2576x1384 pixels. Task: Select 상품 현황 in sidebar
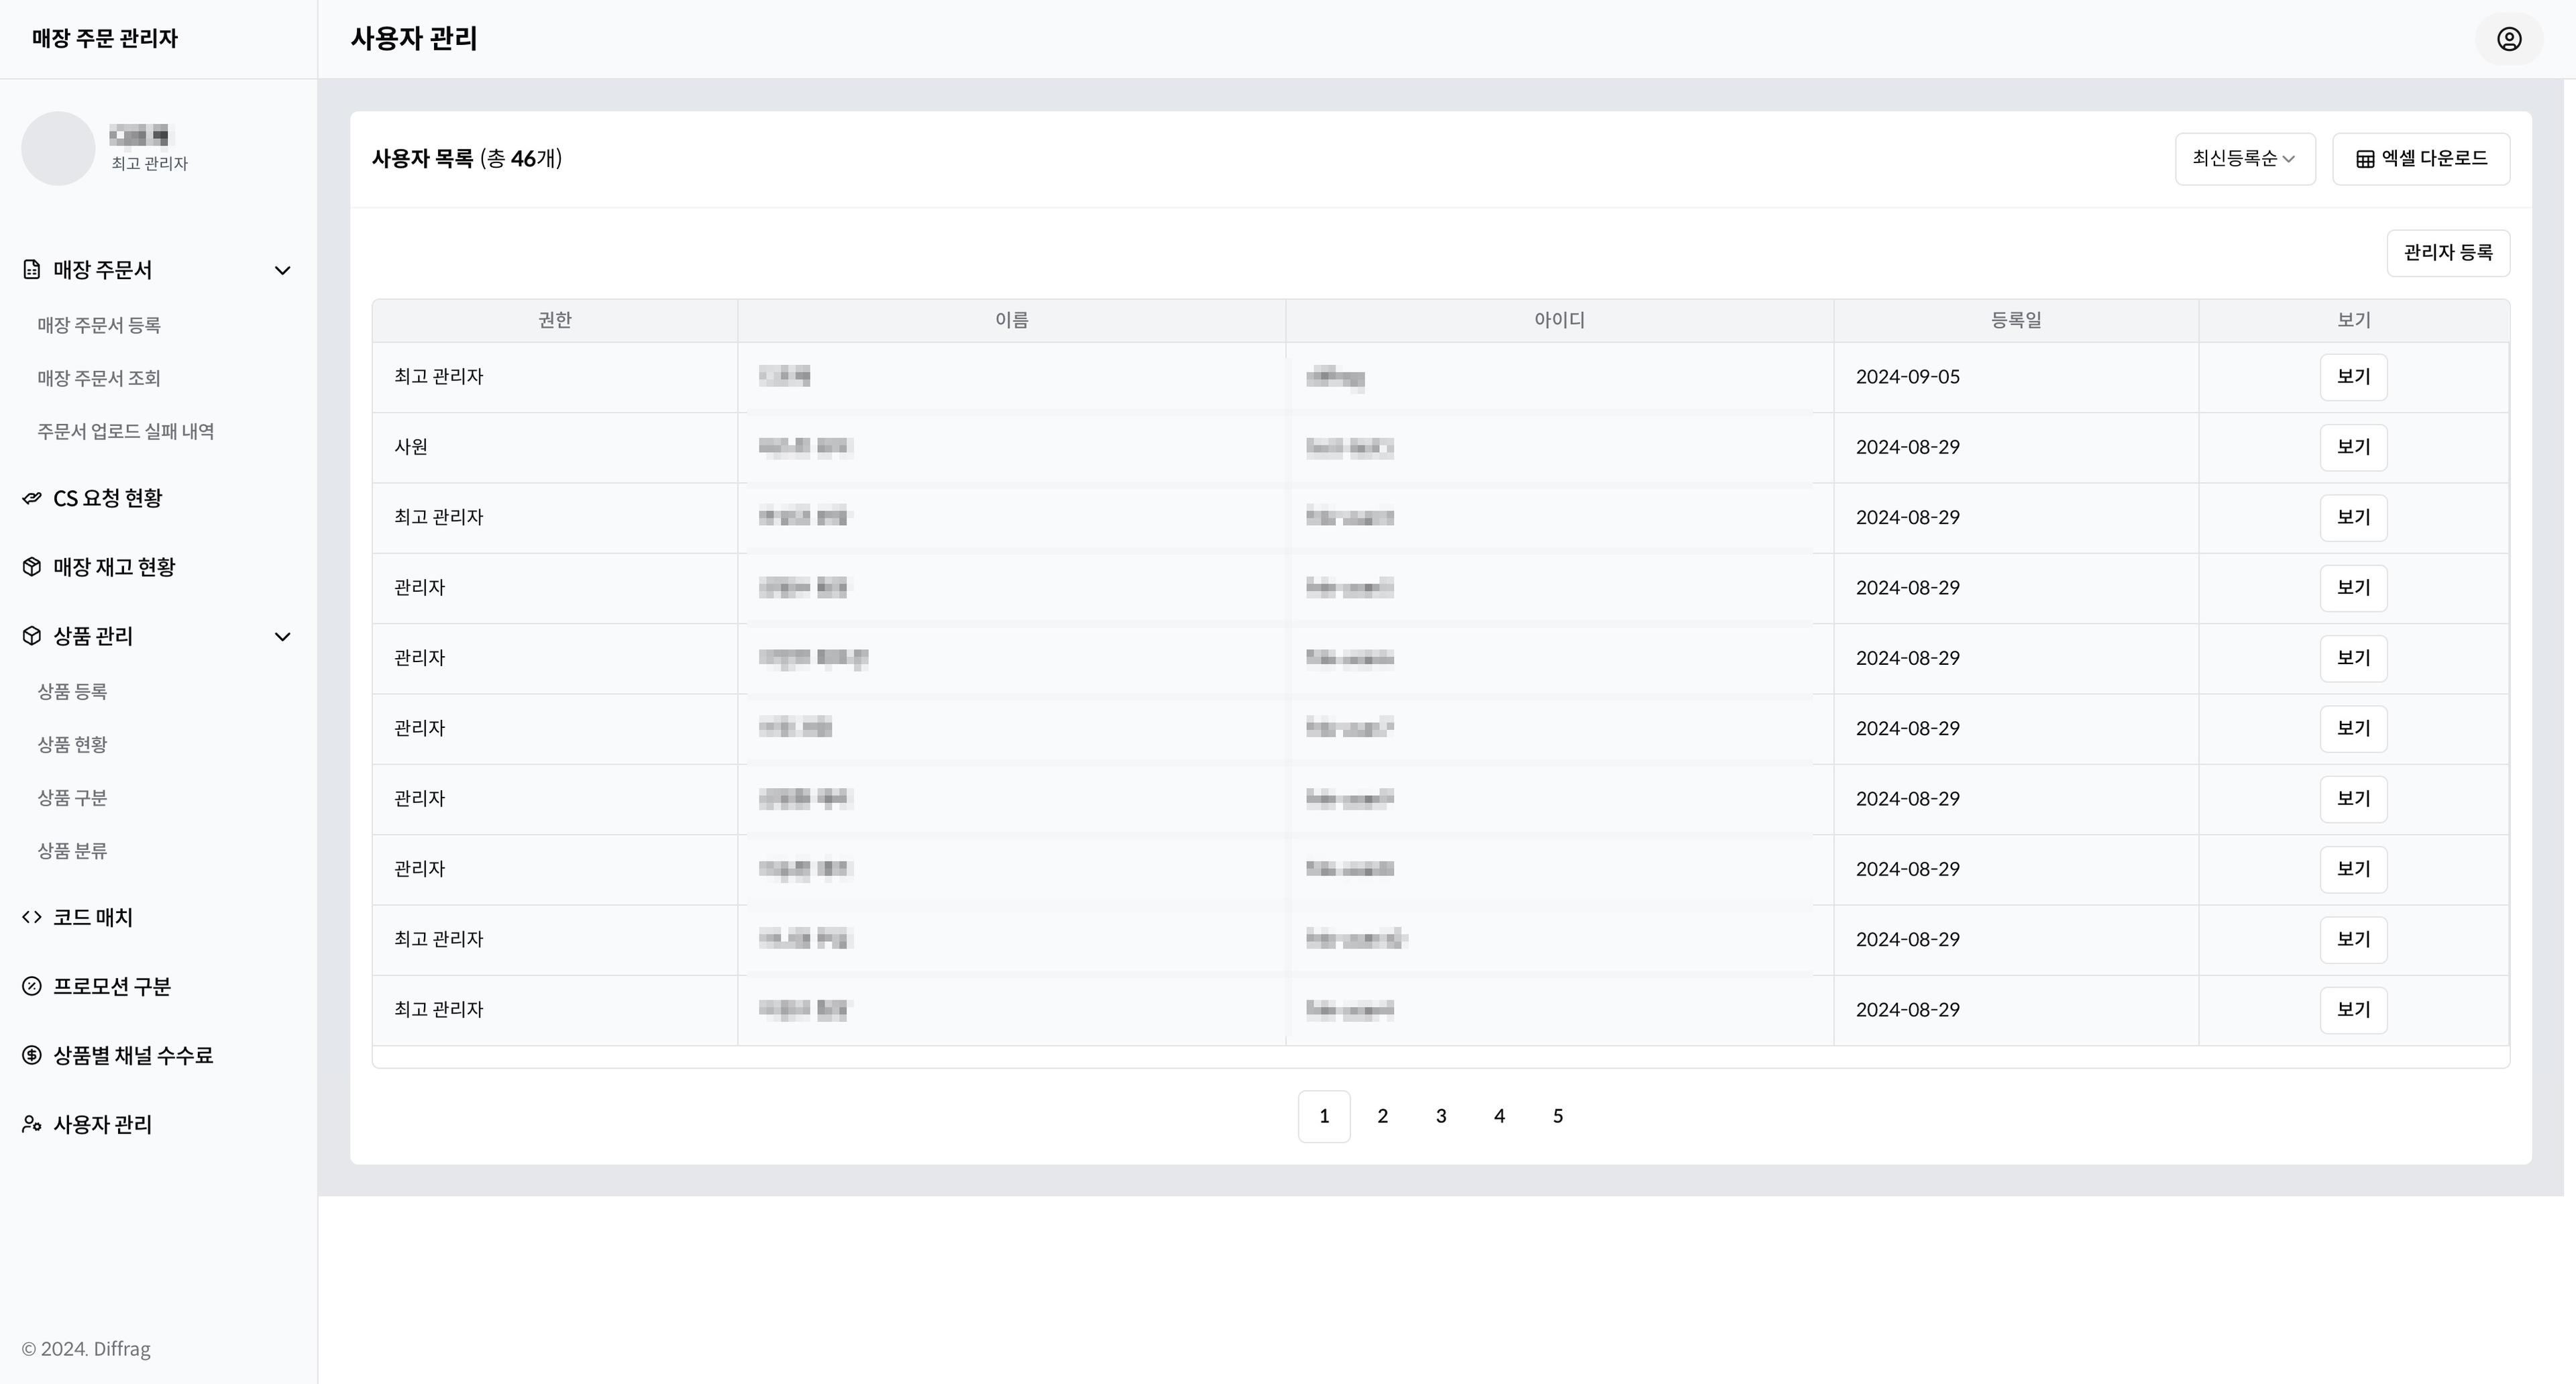pyautogui.click(x=72, y=744)
